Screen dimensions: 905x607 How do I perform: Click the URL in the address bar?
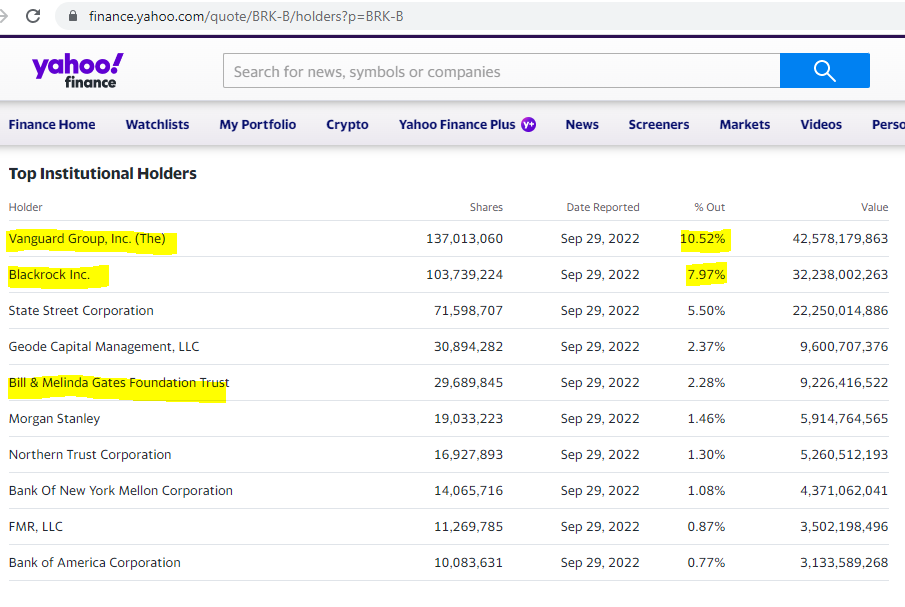(x=246, y=16)
